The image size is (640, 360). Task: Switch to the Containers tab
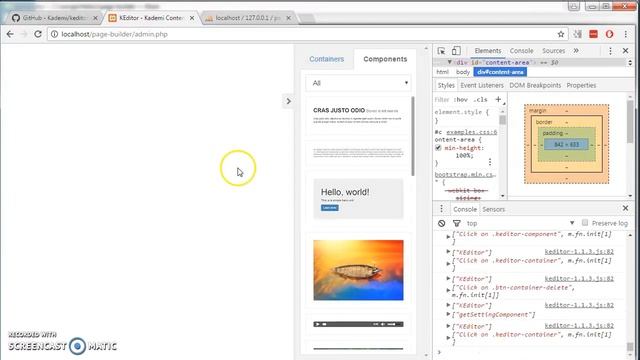pyautogui.click(x=327, y=59)
